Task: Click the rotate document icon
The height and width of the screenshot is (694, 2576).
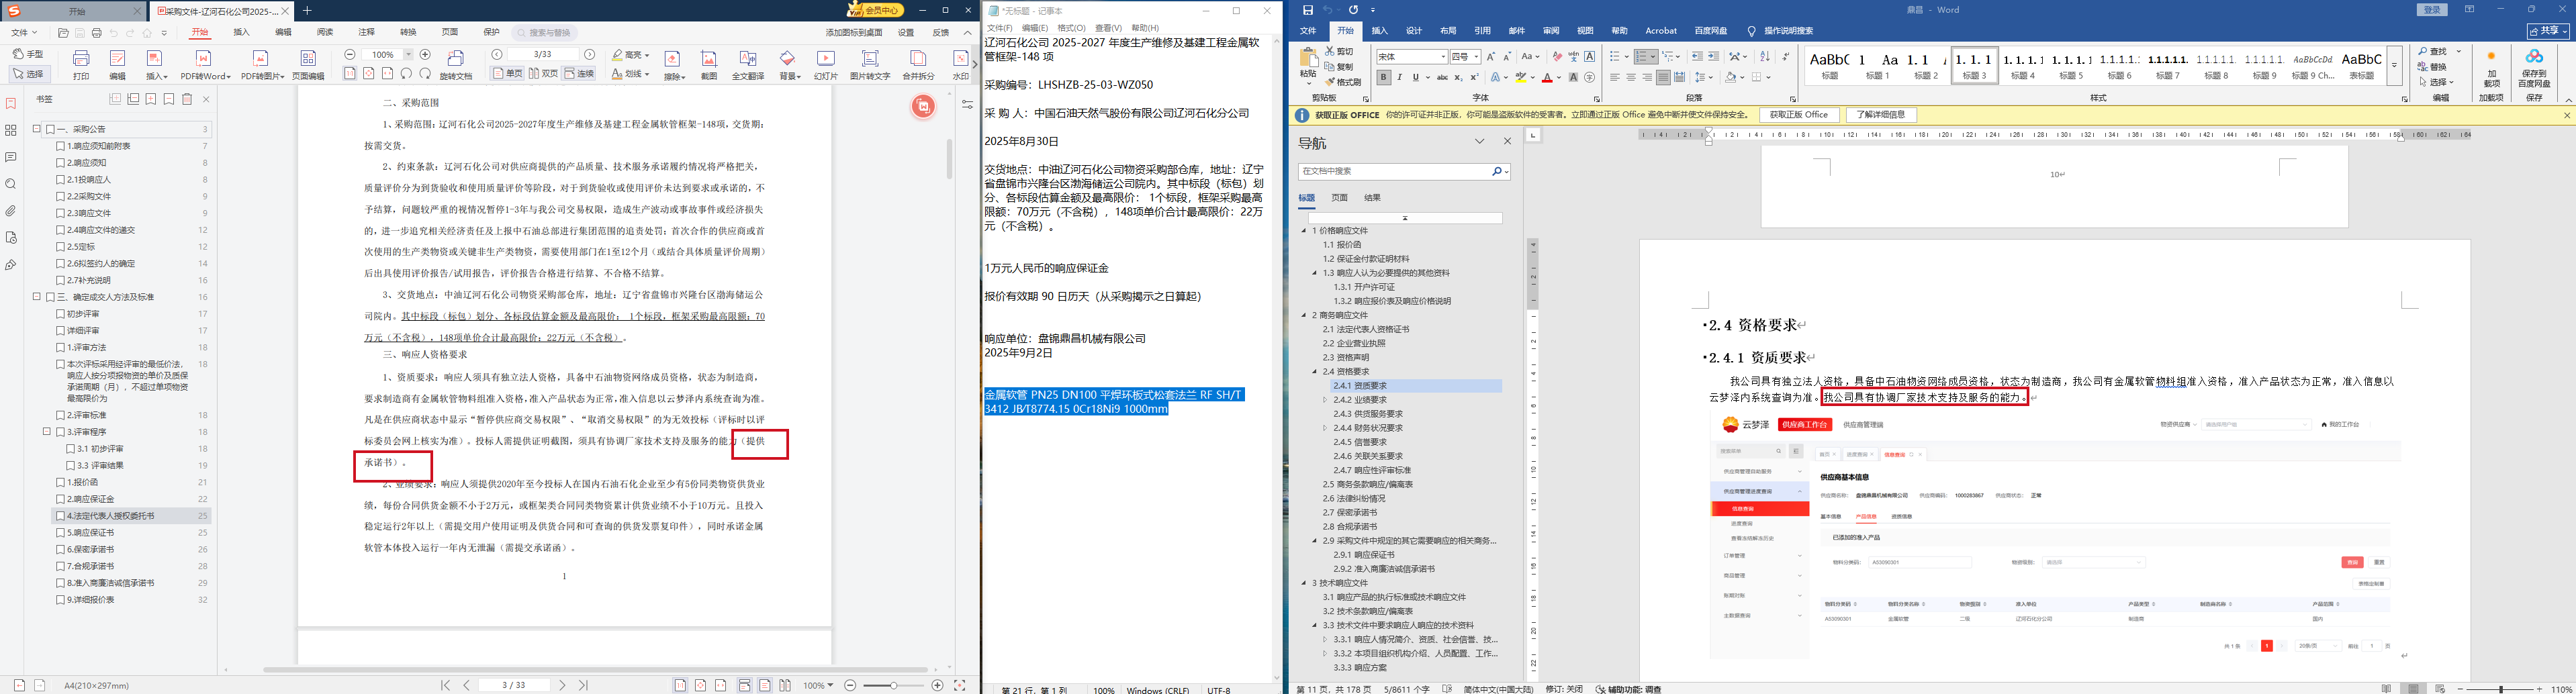Action: [x=456, y=64]
